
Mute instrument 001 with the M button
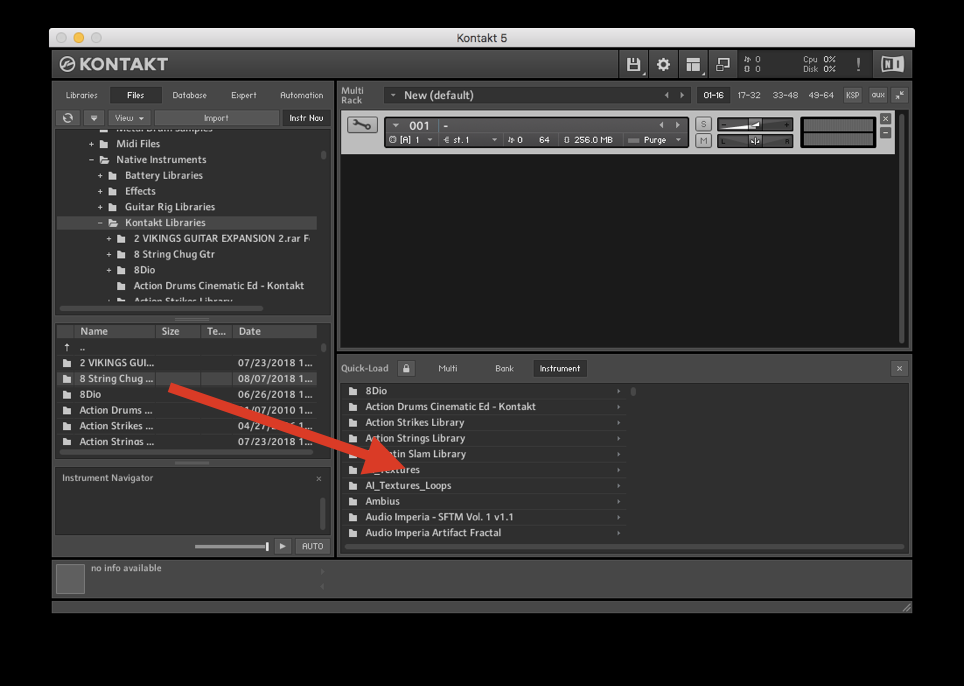pyautogui.click(x=703, y=140)
